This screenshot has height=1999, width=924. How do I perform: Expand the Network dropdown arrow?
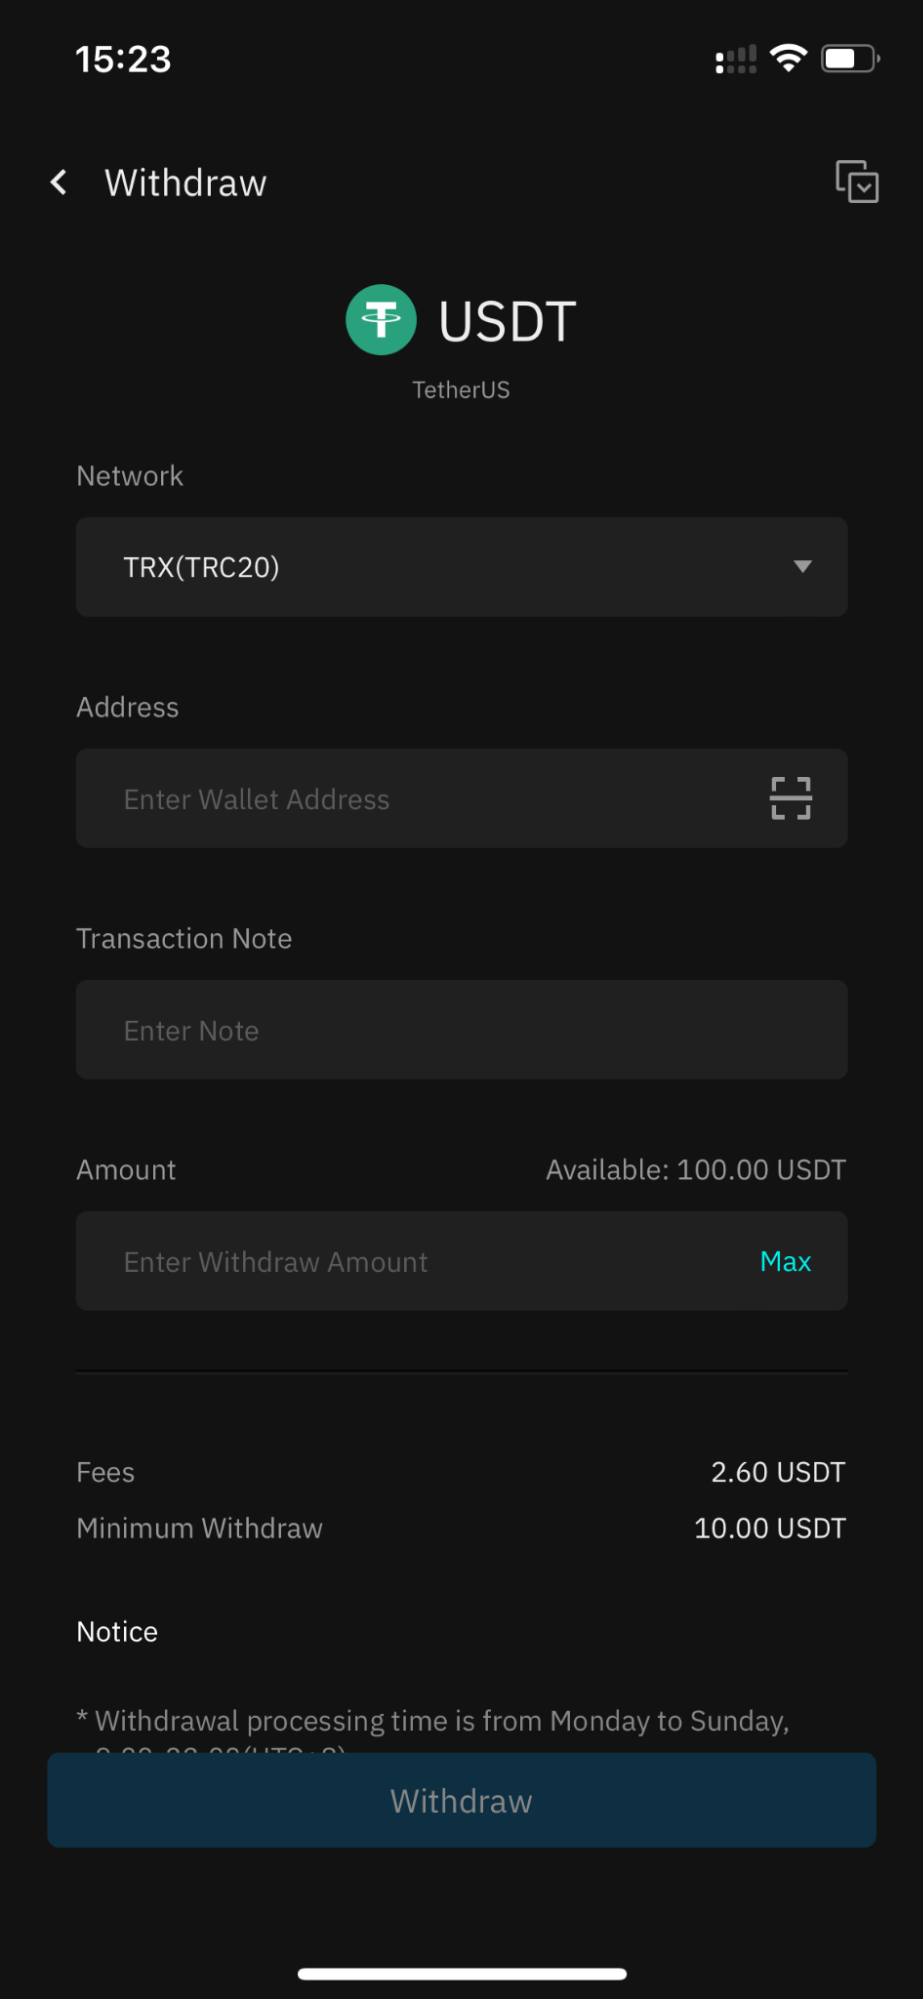802,567
